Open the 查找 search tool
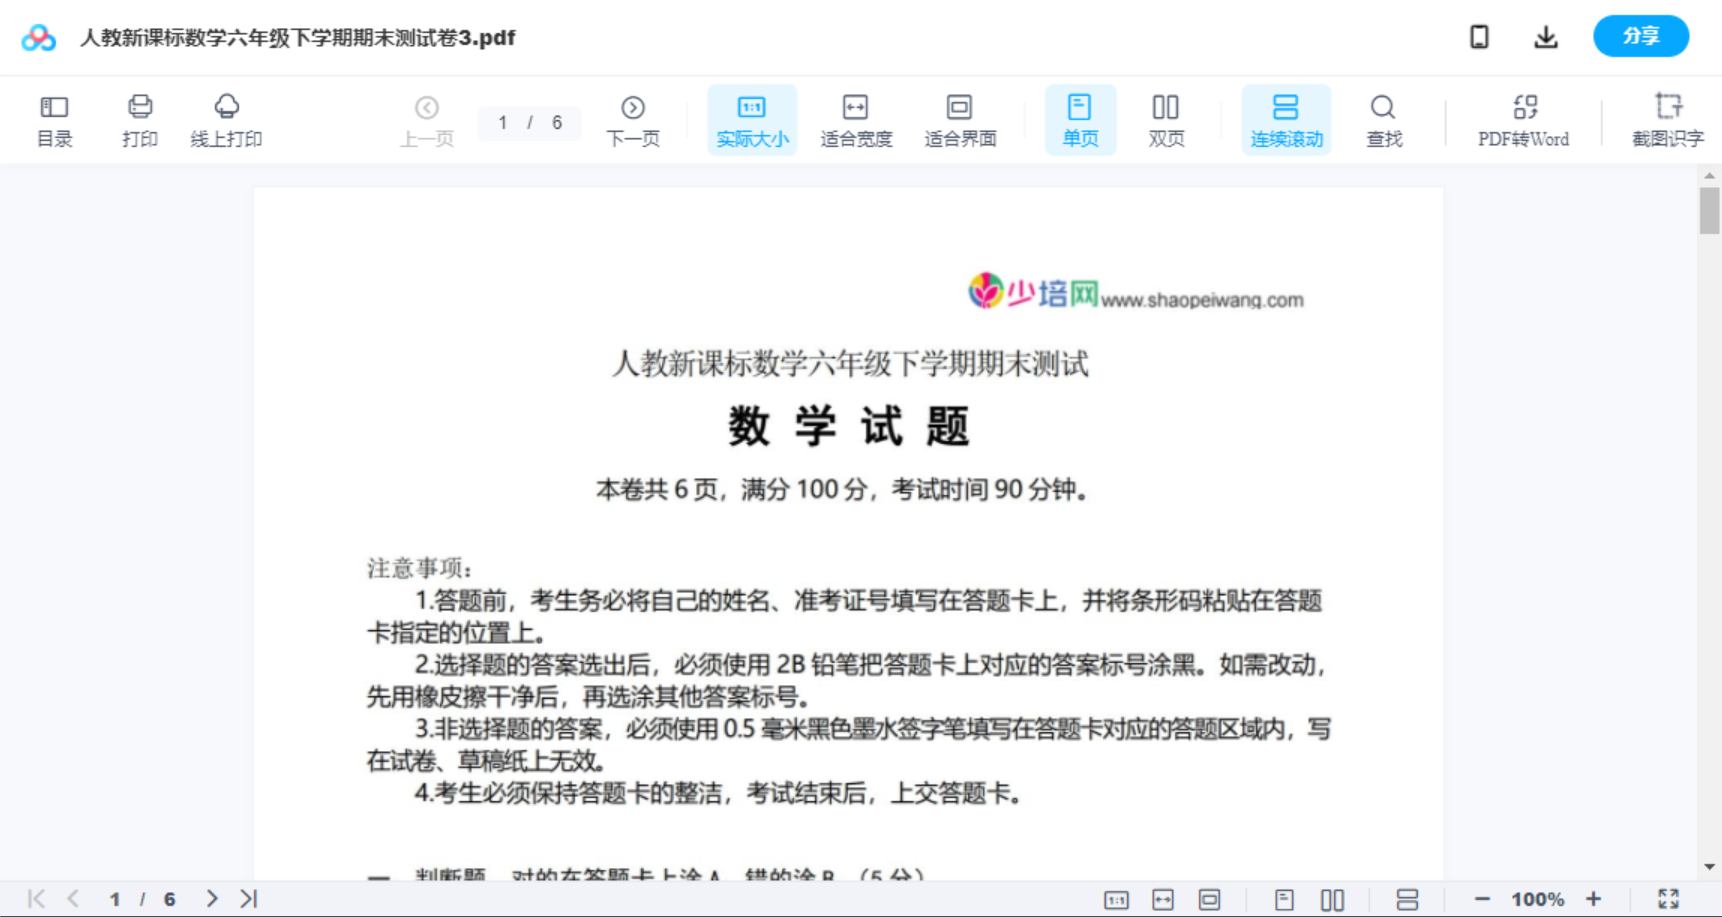Image resolution: width=1722 pixels, height=917 pixels. [x=1383, y=119]
